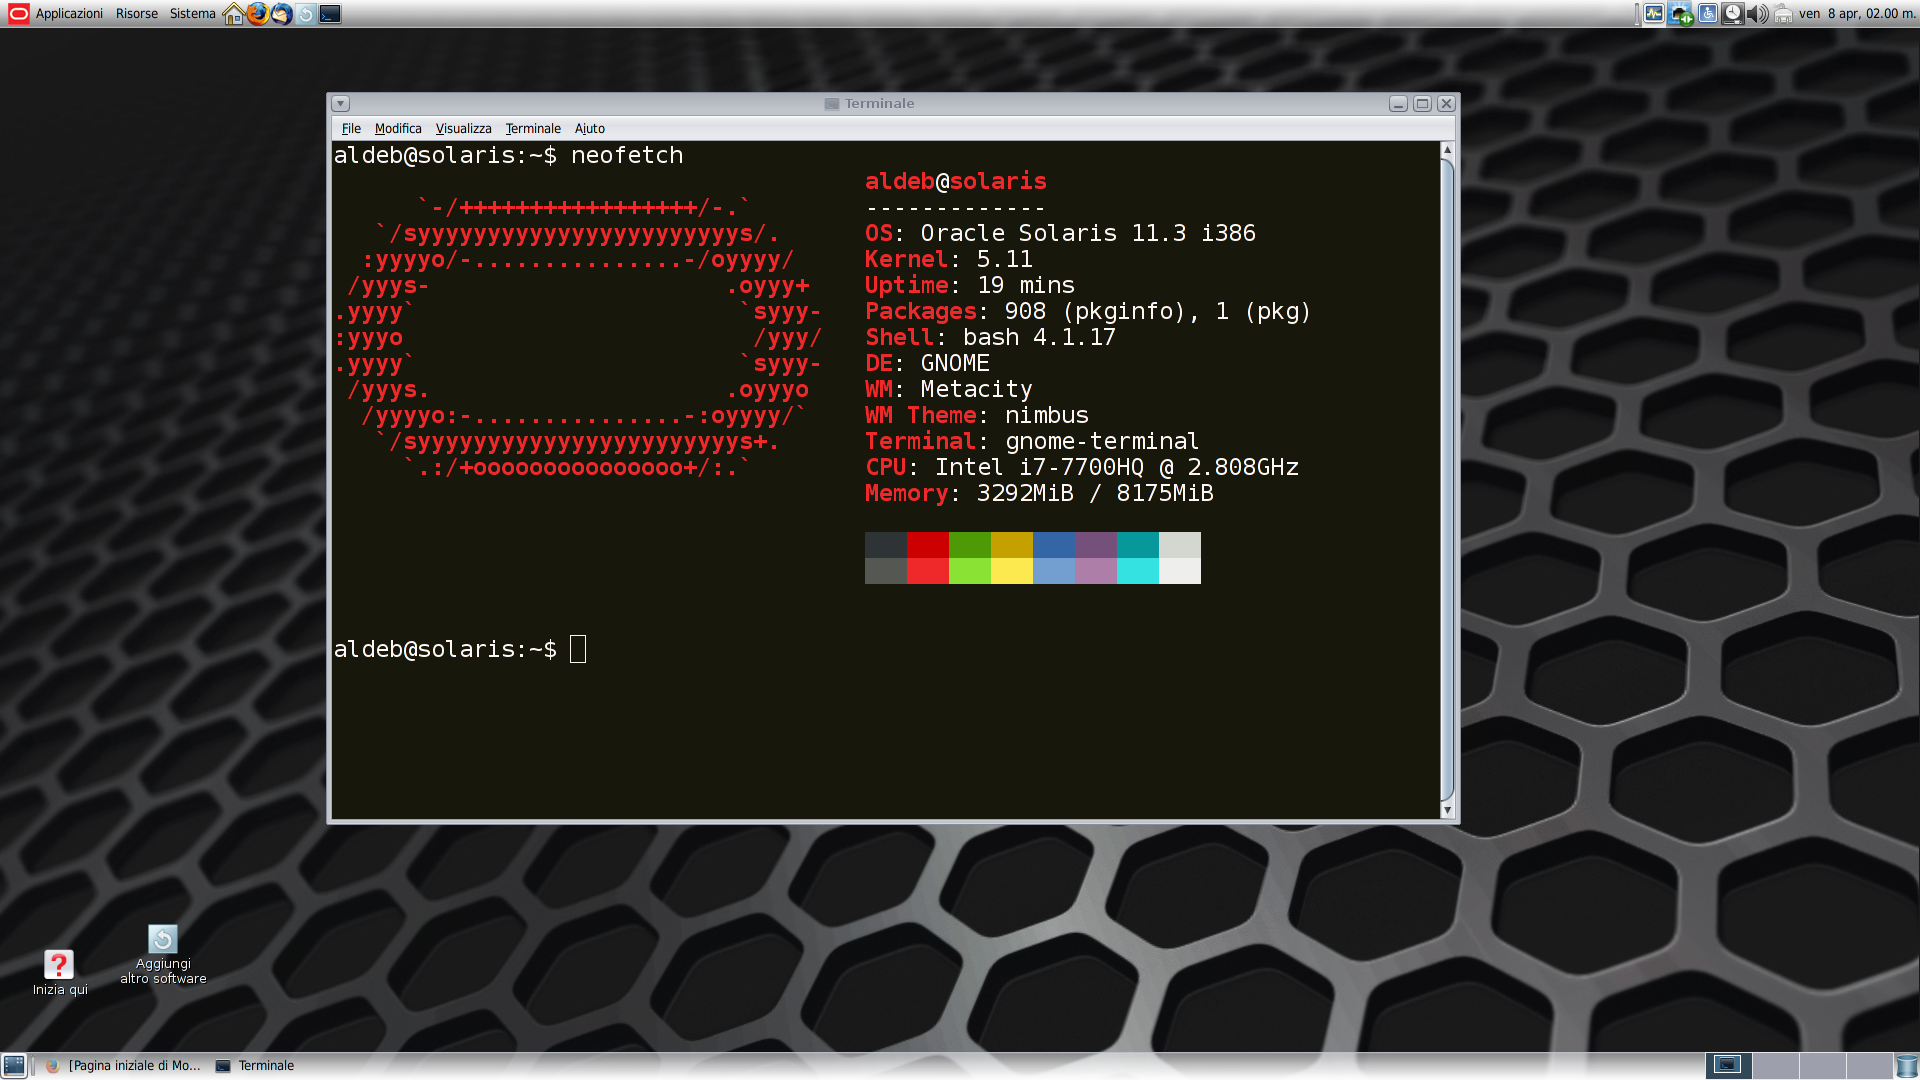Click the dark green neofetch color block
This screenshot has width=1920, height=1080.
(970, 545)
